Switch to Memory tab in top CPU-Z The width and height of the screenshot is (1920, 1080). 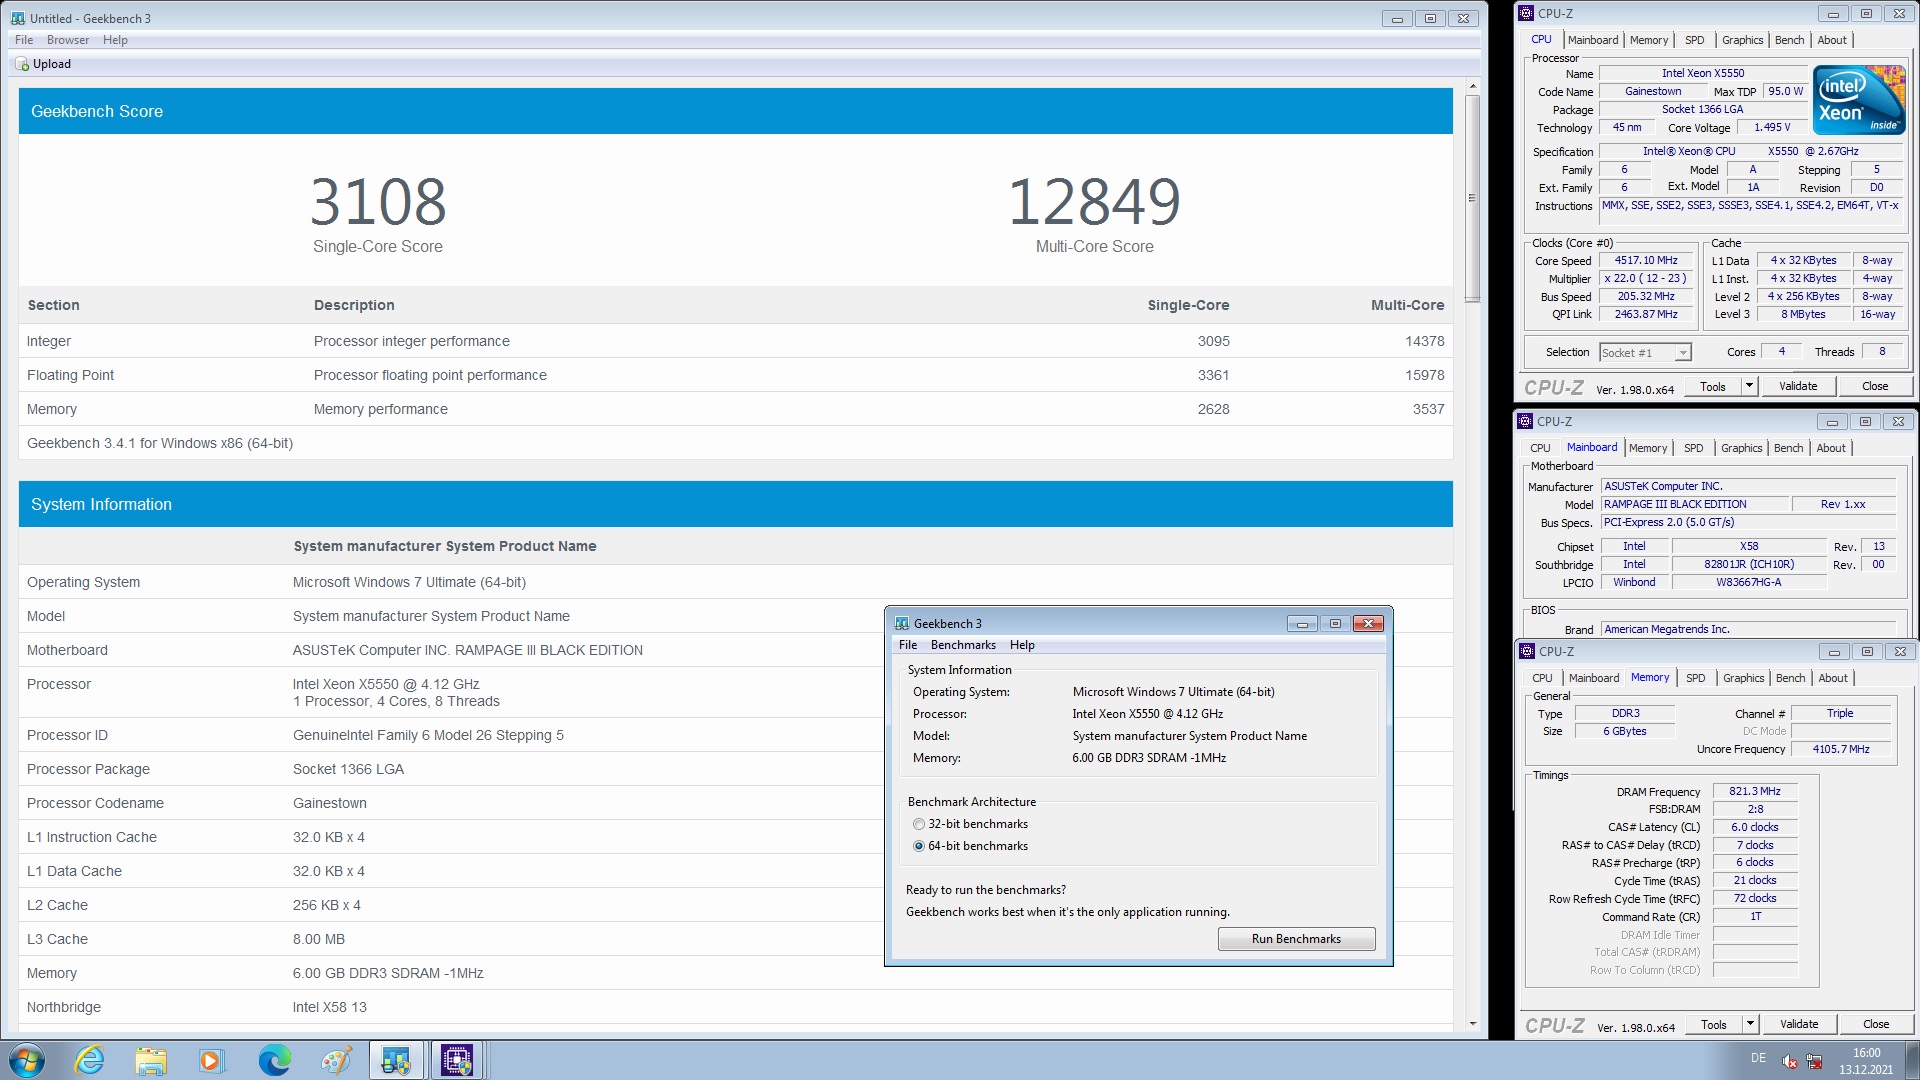pyautogui.click(x=1649, y=40)
